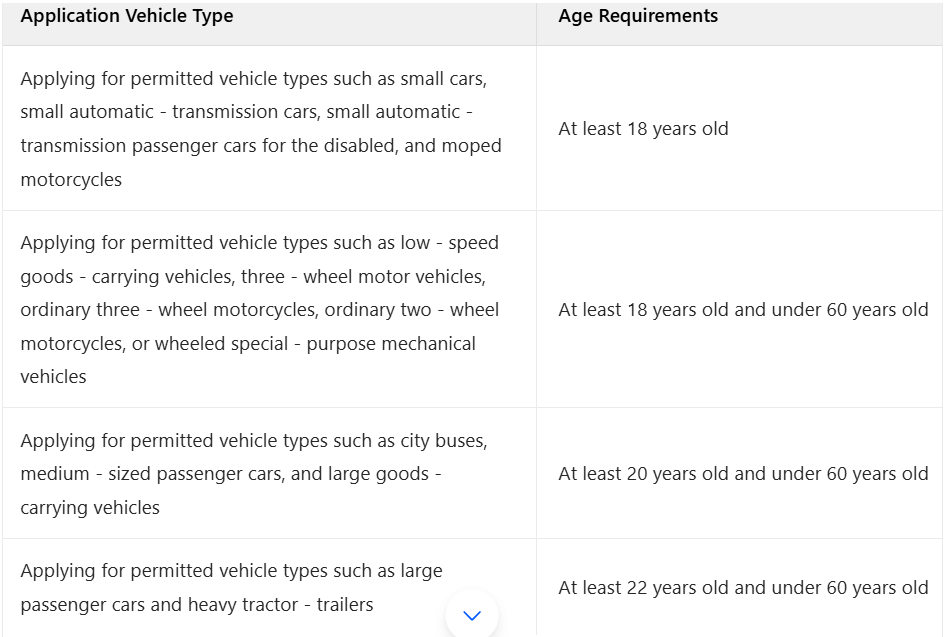This screenshot has width=945, height=637.
Task: Select the Age Requirements column header
Action: tap(638, 16)
